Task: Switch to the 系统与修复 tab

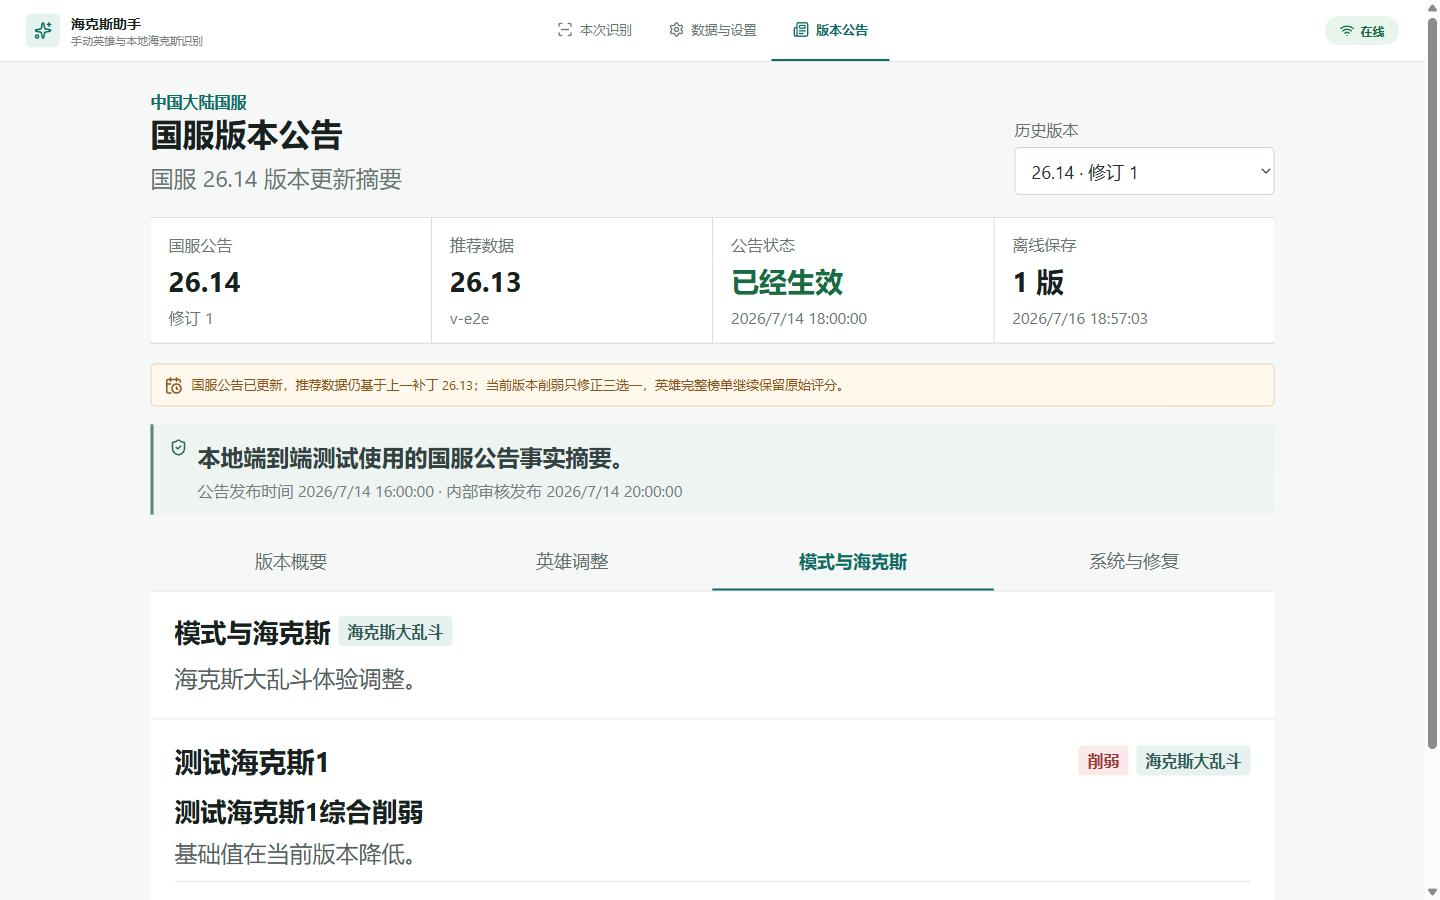Action: coord(1134,562)
